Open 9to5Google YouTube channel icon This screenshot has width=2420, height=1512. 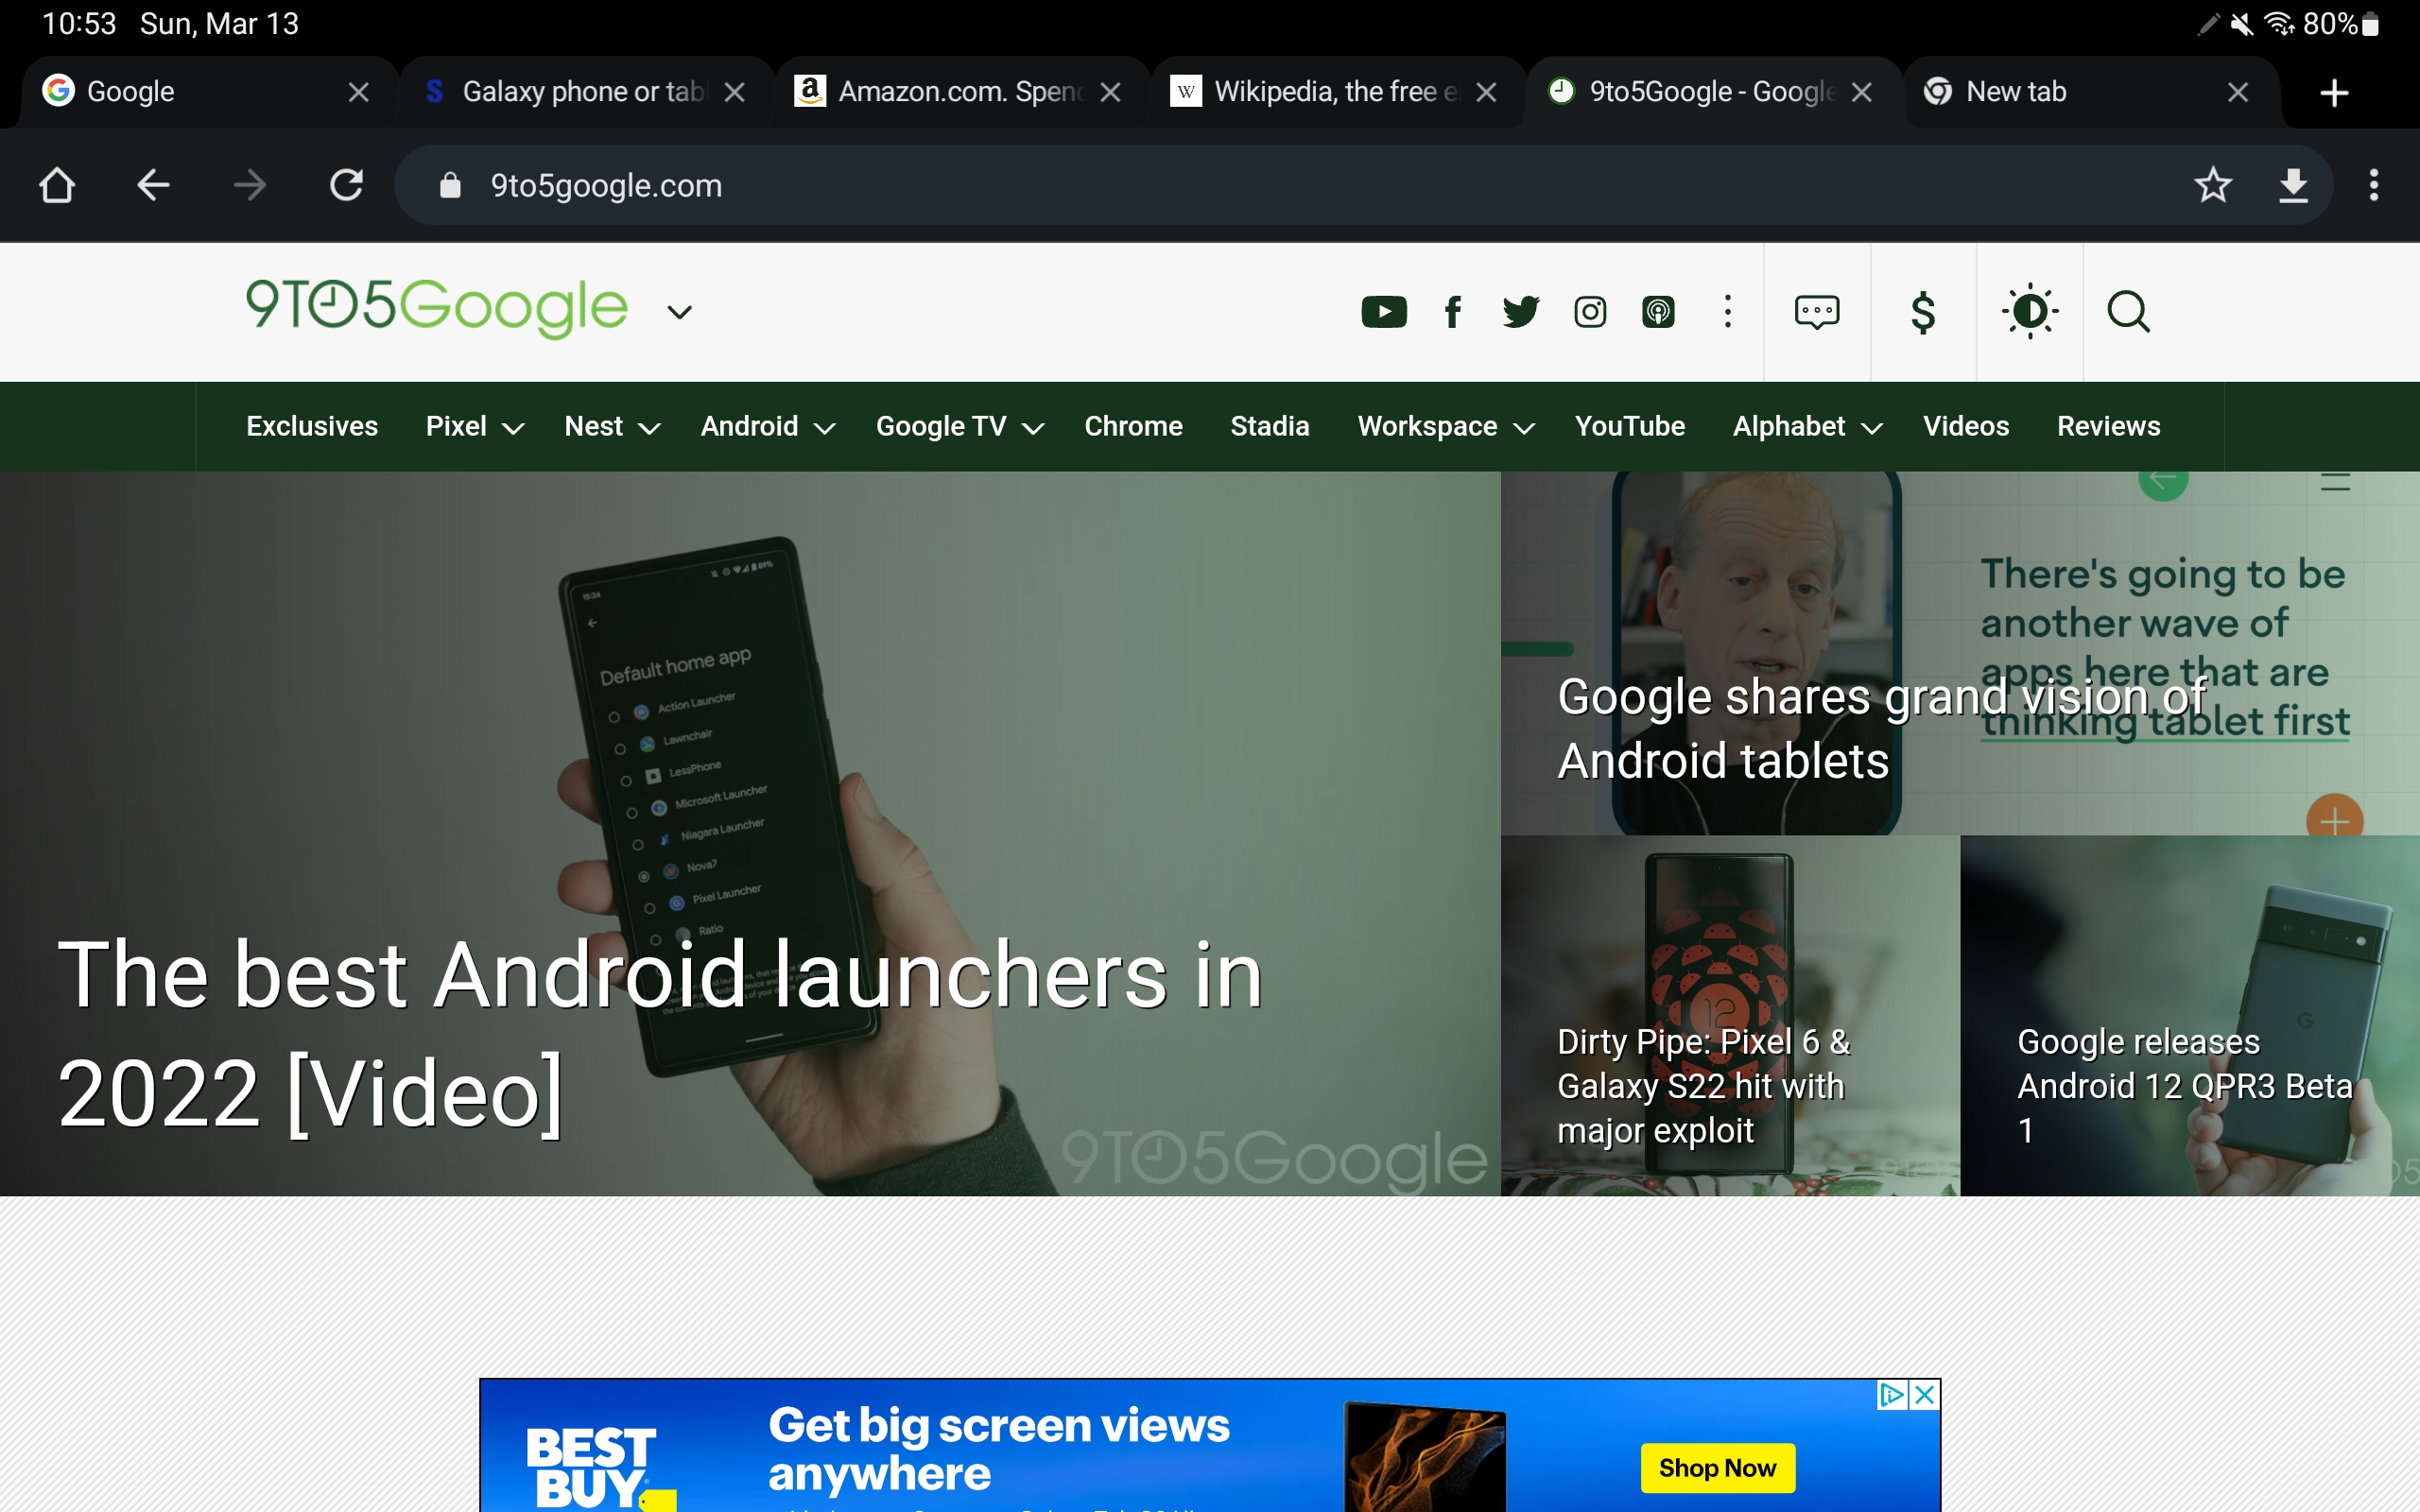pyautogui.click(x=1384, y=312)
